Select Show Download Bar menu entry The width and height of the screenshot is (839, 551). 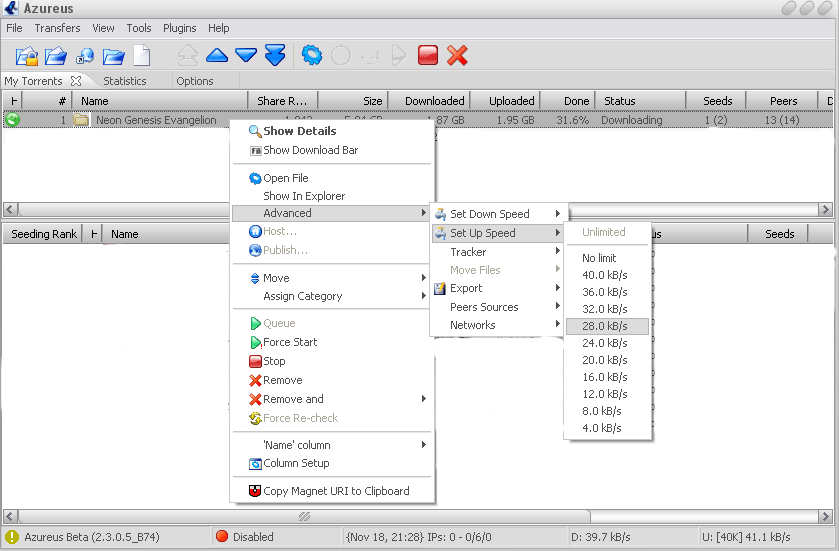pyautogui.click(x=332, y=150)
